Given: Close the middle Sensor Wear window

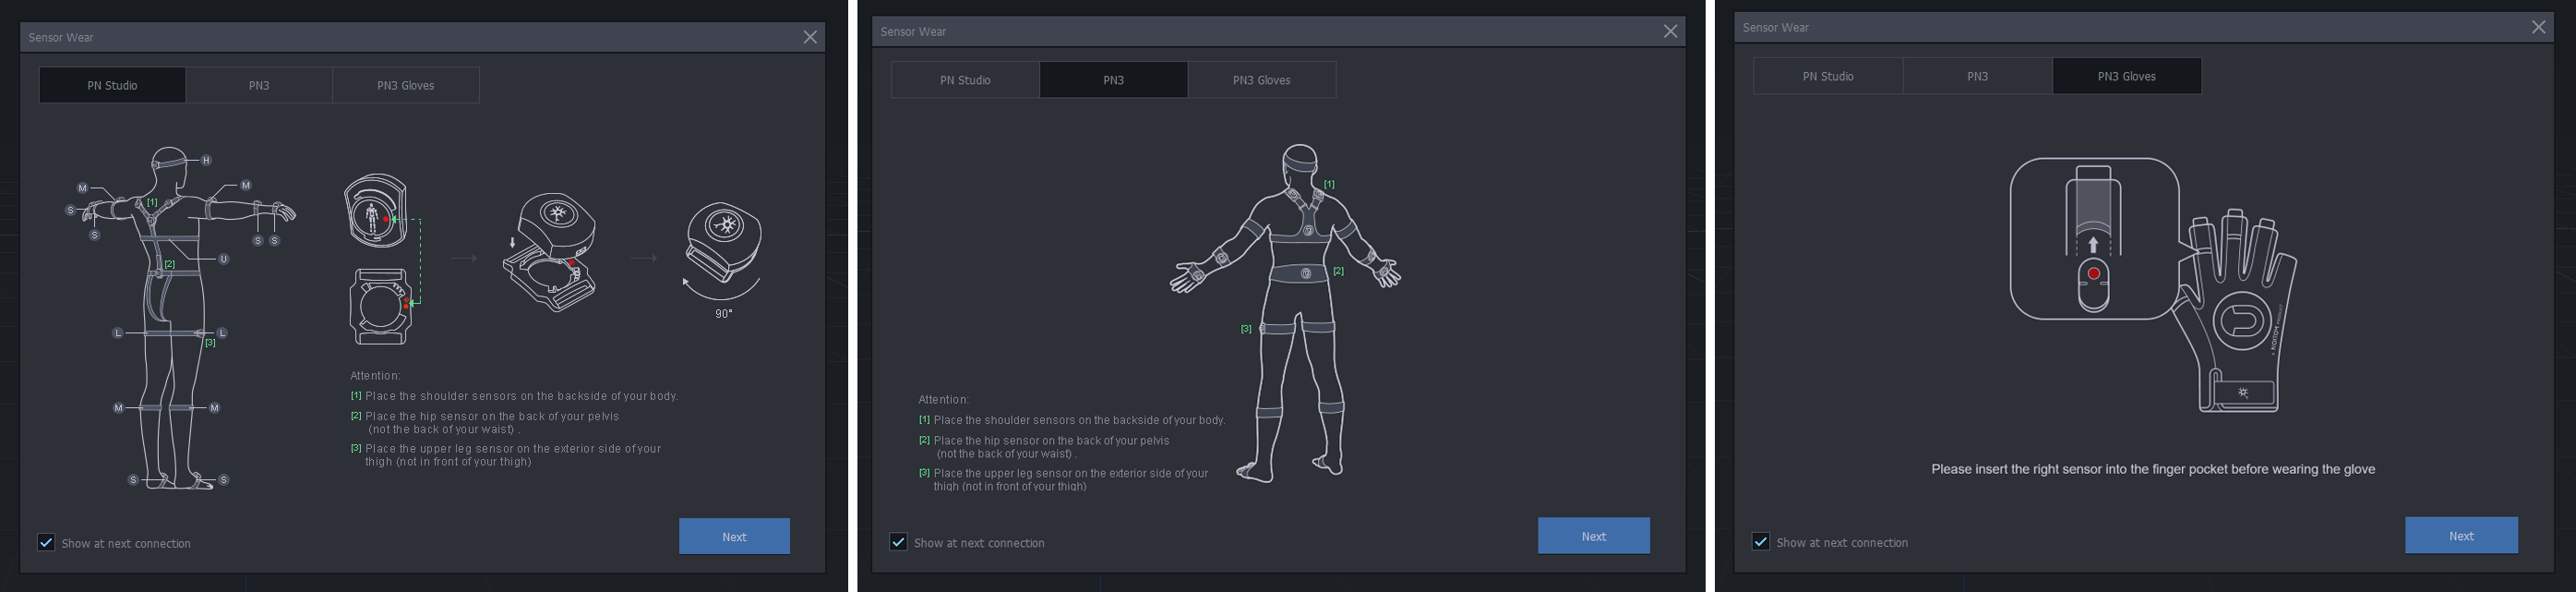Looking at the screenshot, I should [x=1670, y=31].
